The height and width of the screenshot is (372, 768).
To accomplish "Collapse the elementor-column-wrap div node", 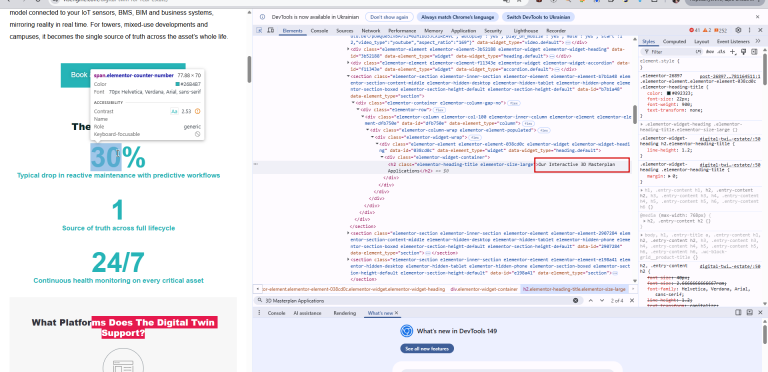I will point(368,131).
